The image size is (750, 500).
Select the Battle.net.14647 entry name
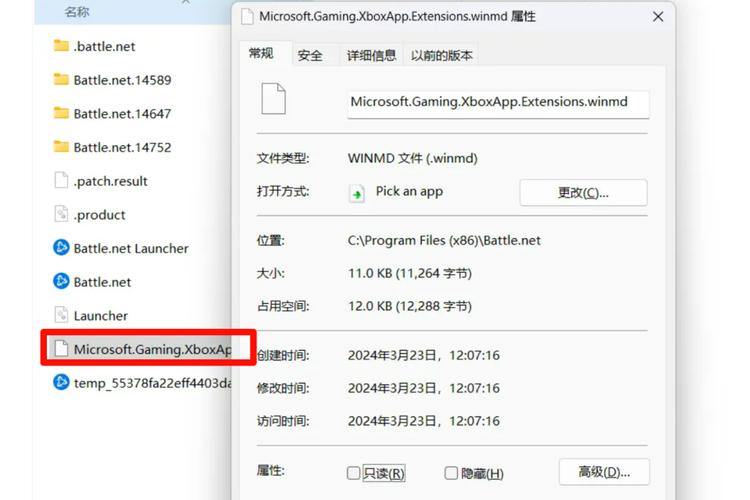(x=122, y=114)
